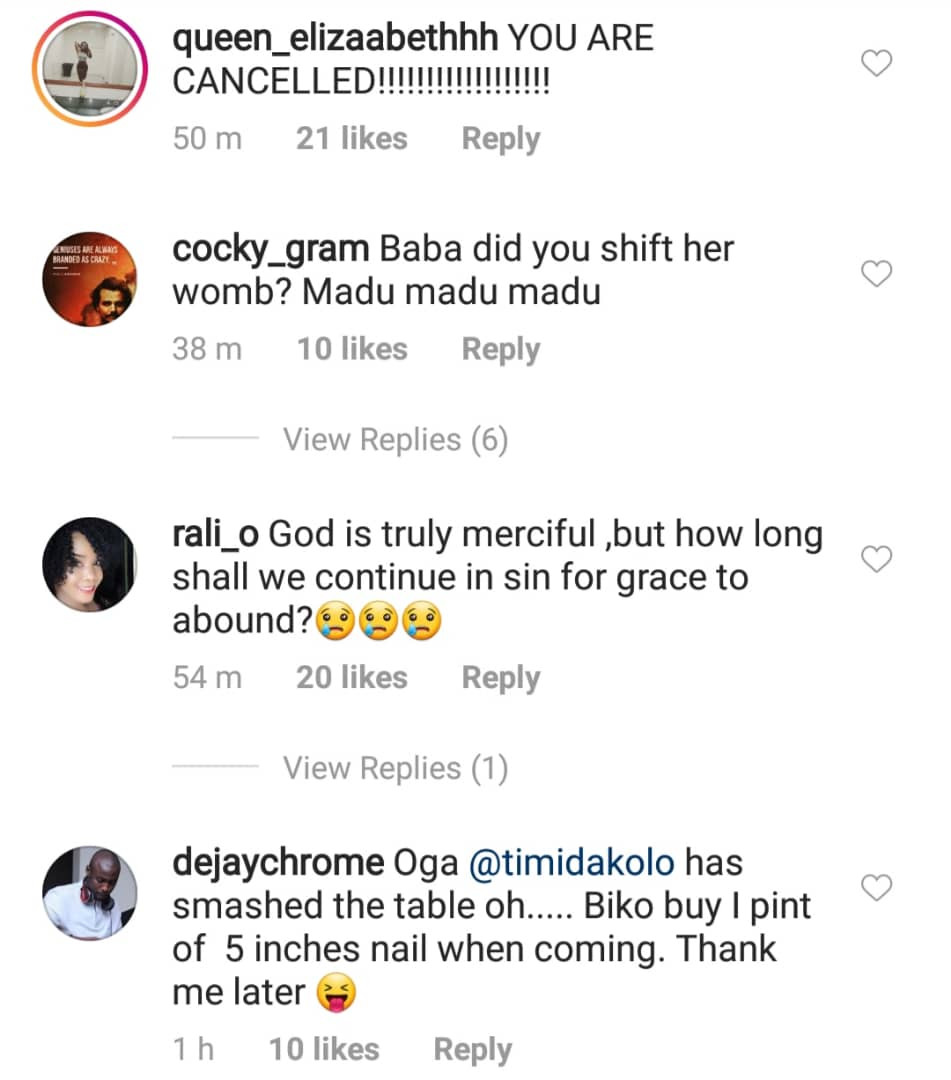
Task: Heart dejaychrome's comment
Action: tap(876, 886)
